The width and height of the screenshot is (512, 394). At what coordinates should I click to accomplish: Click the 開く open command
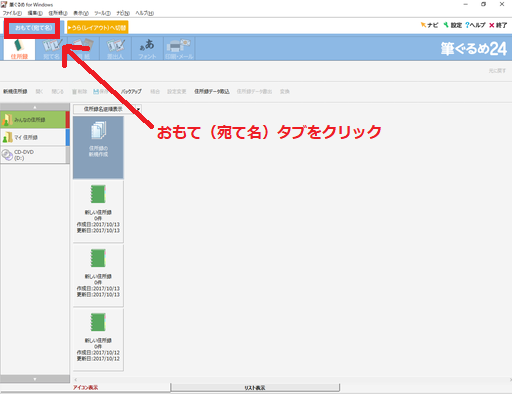tap(39, 91)
